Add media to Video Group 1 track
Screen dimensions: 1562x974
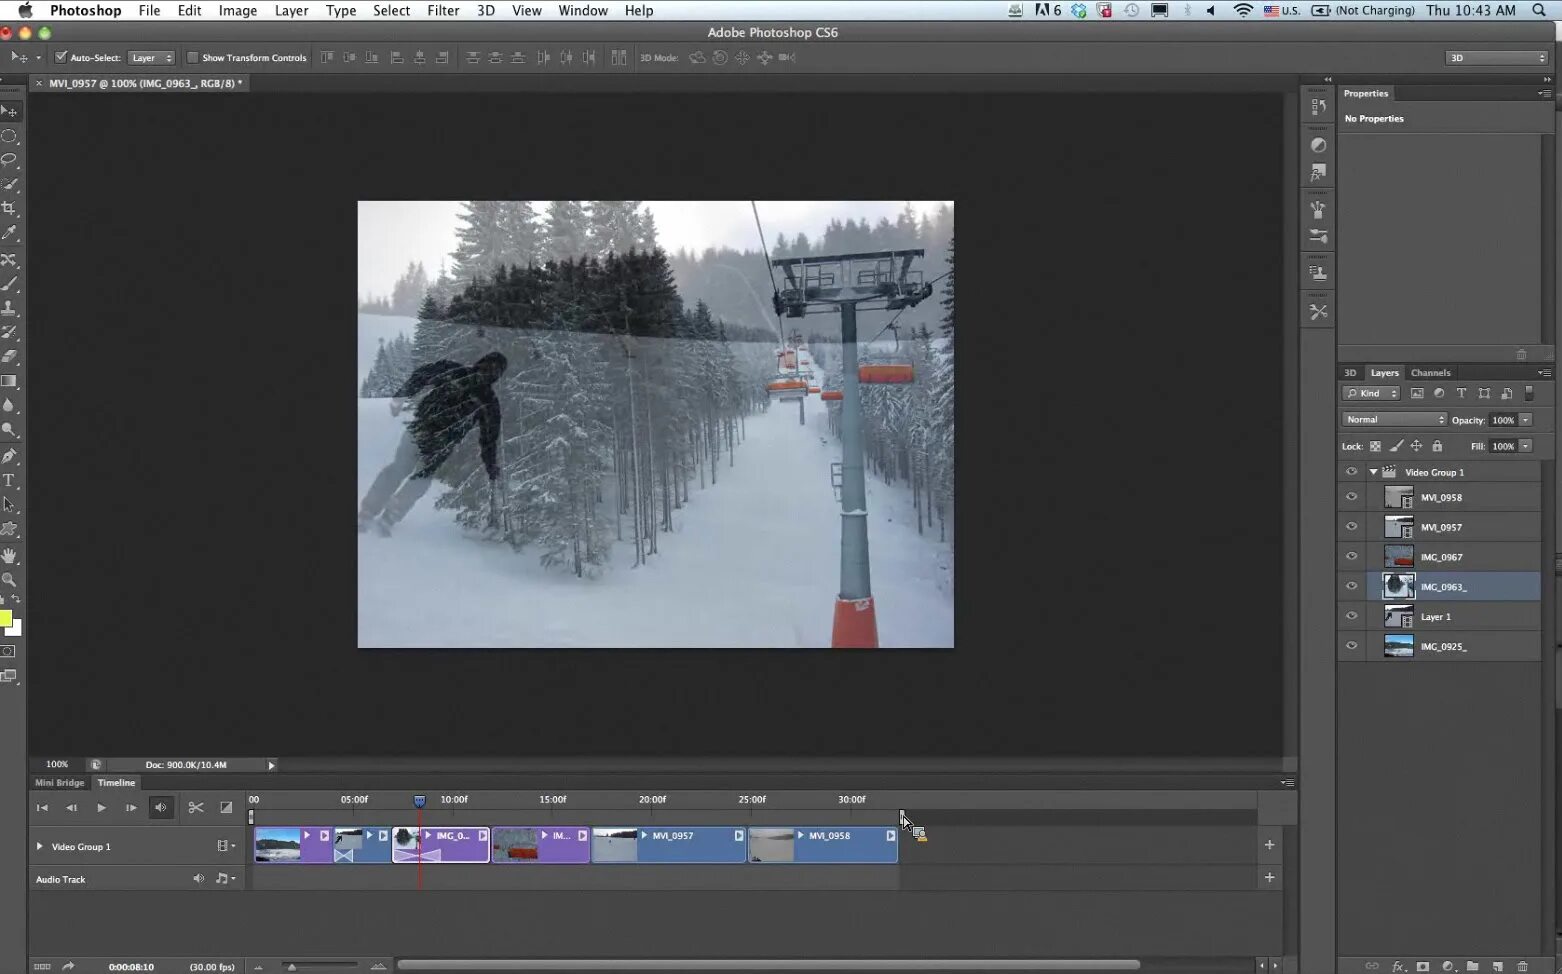click(1269, 845)
